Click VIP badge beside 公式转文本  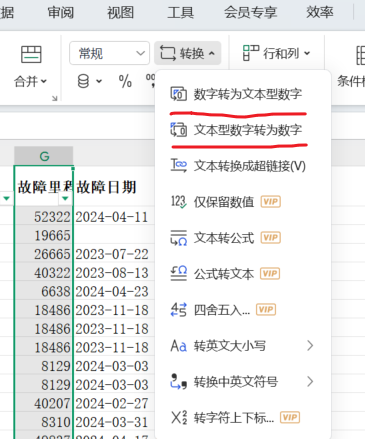pyautogui.click(x=270, y=274)
